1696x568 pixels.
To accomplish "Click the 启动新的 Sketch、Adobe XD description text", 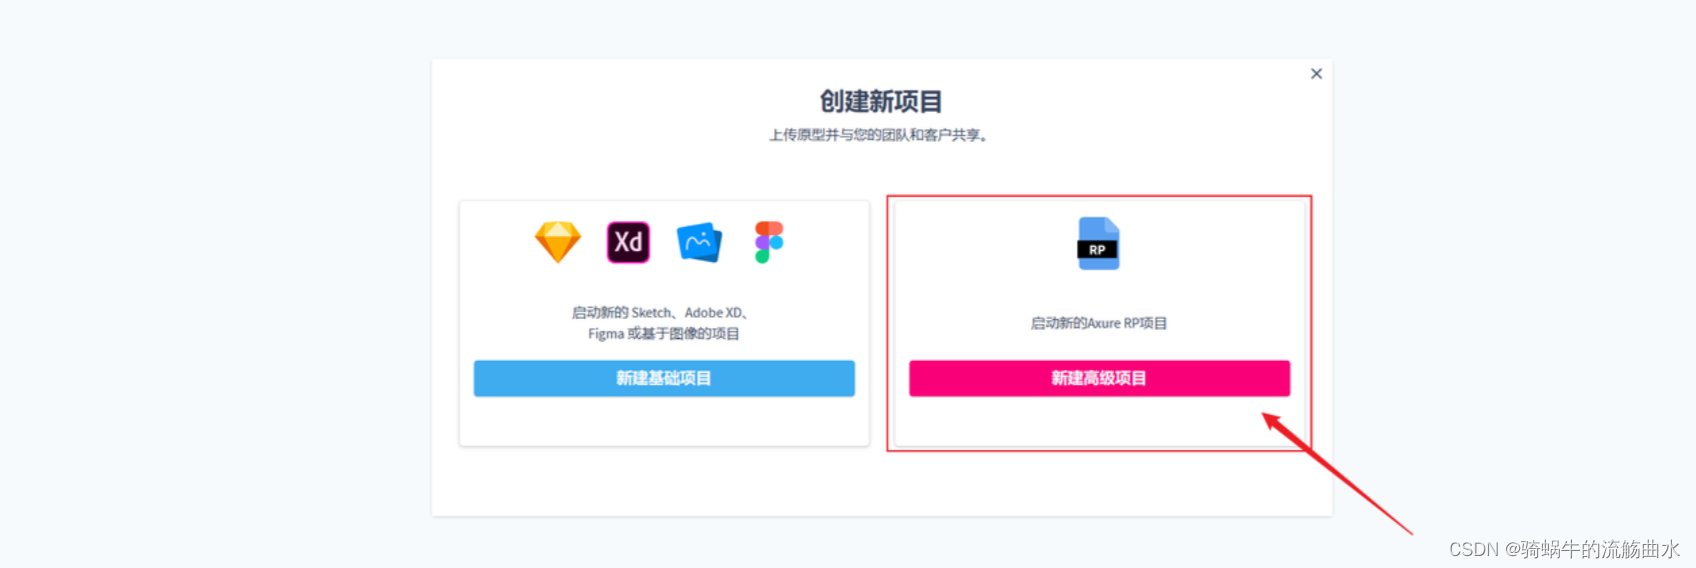I will 664,323.
